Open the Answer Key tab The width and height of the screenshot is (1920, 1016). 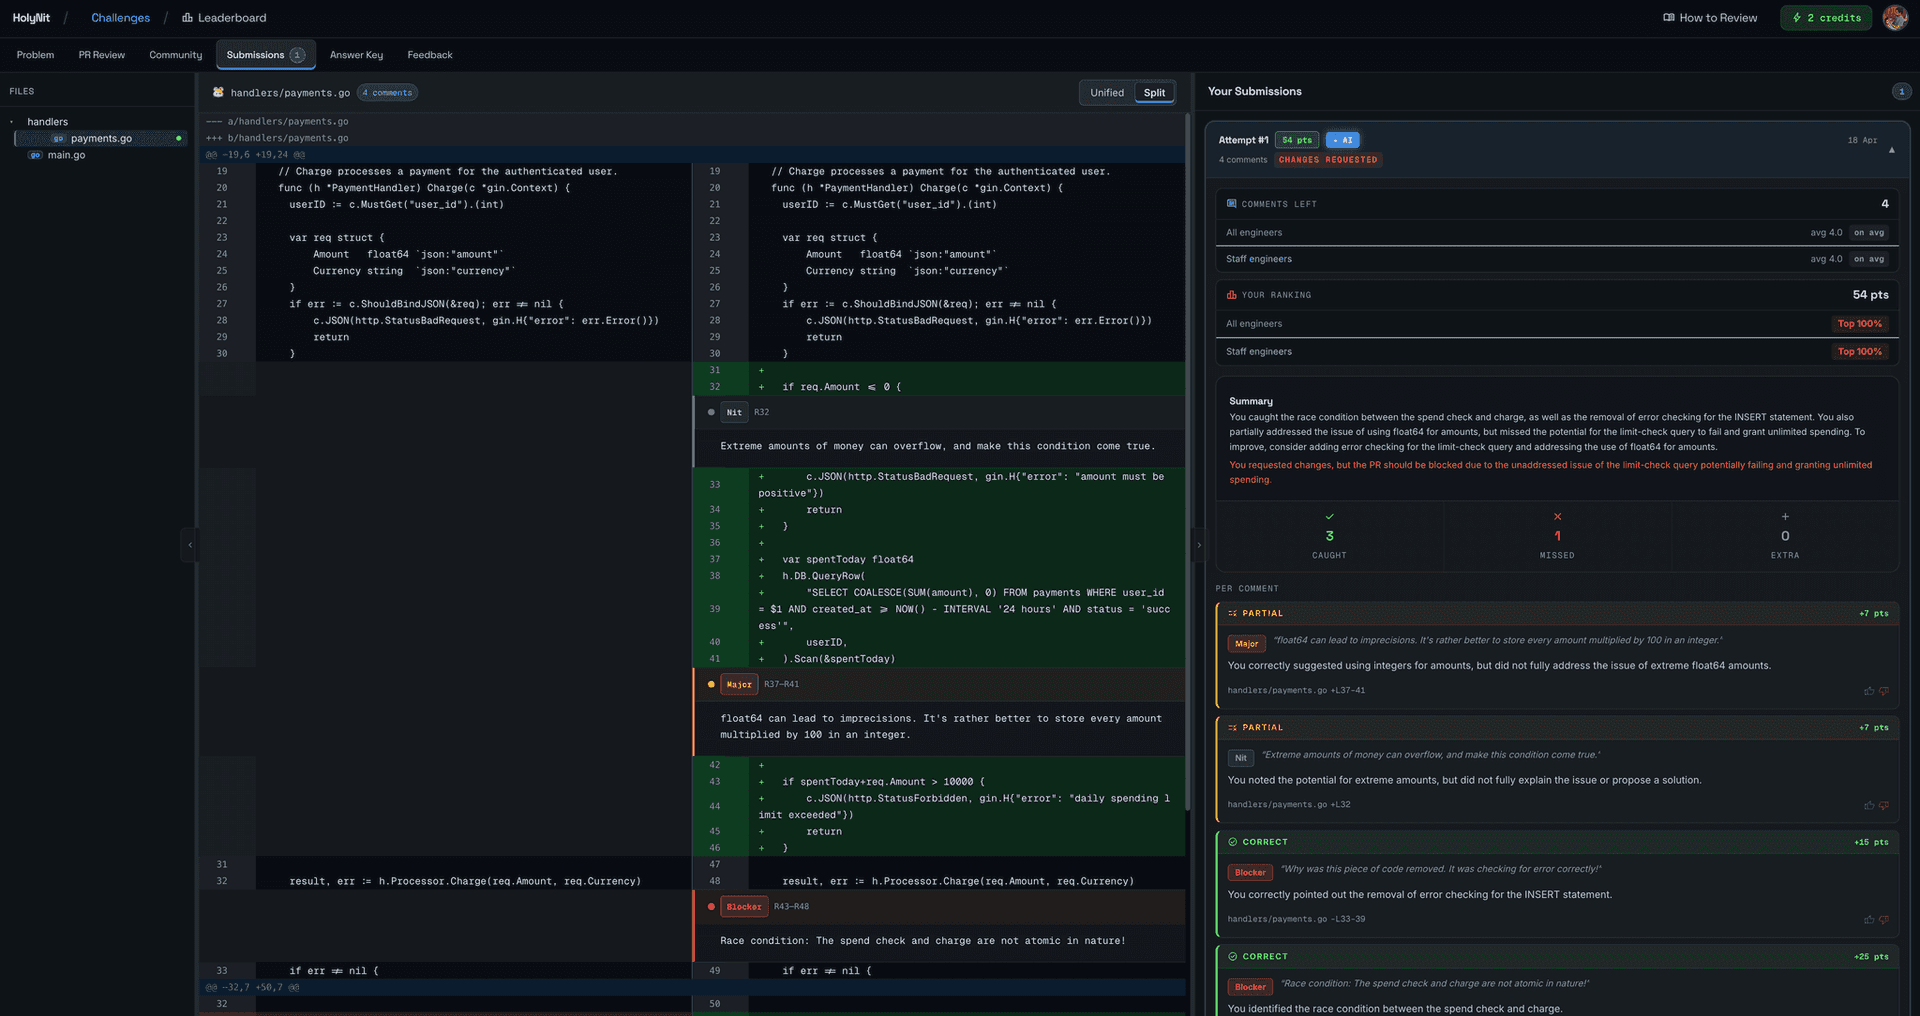coord(356,55)
